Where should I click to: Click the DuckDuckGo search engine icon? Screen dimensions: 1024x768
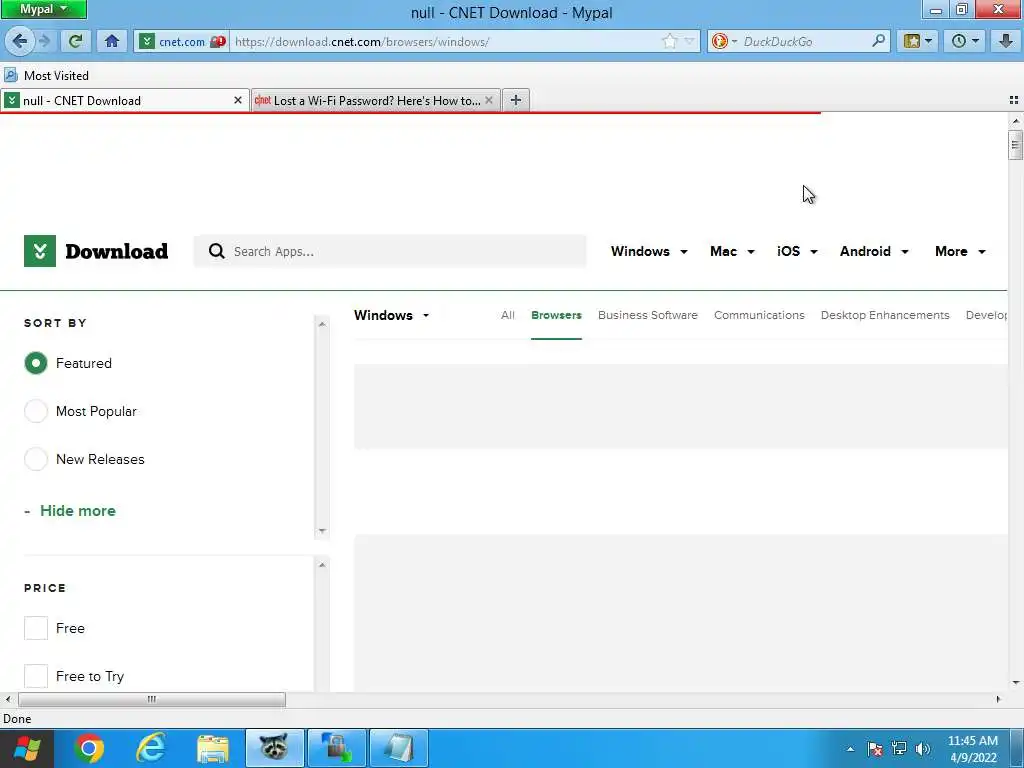(720, 42)
